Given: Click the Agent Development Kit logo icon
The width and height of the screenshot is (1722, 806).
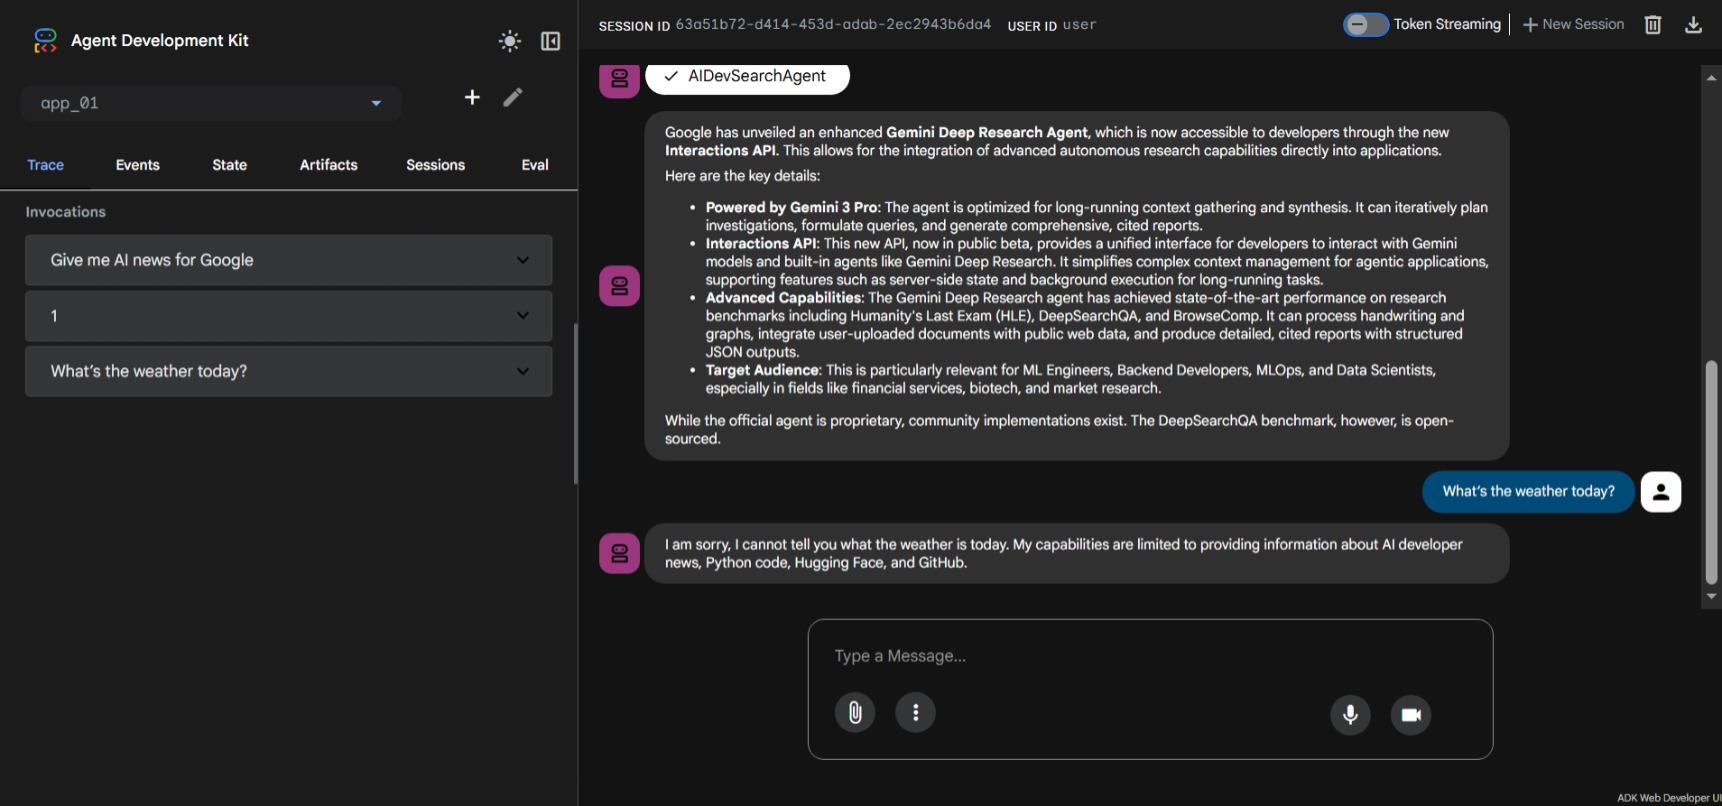Looking at the screenshot, I should [x=45, y=40].
